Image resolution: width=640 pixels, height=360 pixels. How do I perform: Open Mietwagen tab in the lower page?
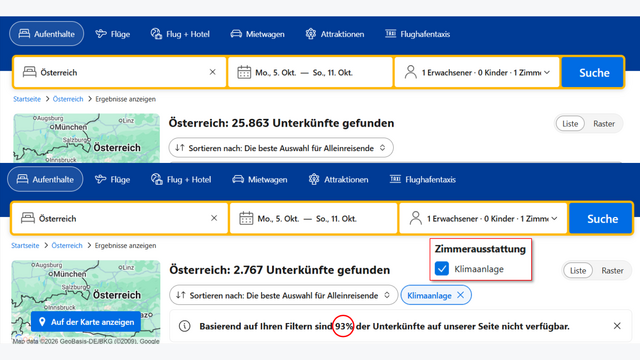pyautogui.click(x=260, y=179)
